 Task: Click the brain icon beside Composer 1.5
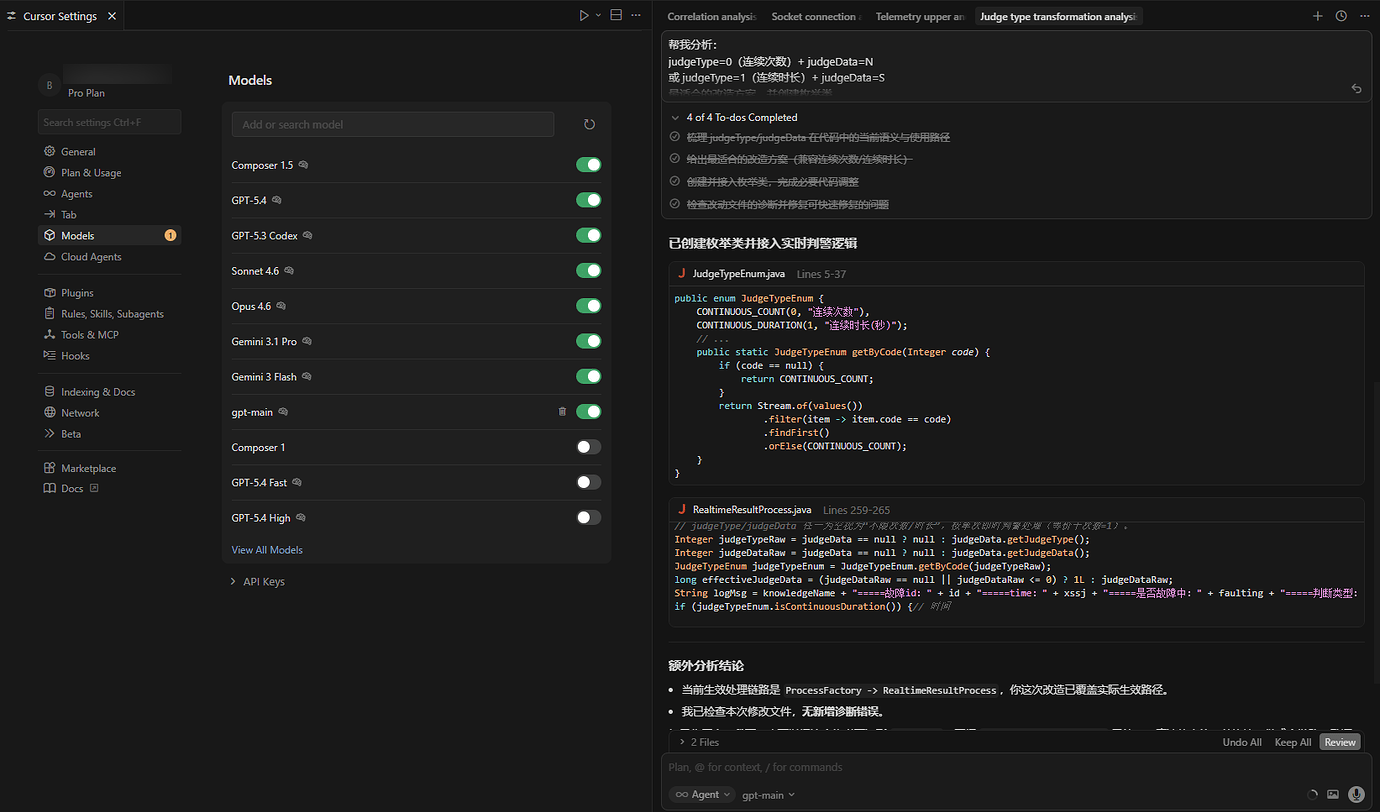(x=303, y=165)
